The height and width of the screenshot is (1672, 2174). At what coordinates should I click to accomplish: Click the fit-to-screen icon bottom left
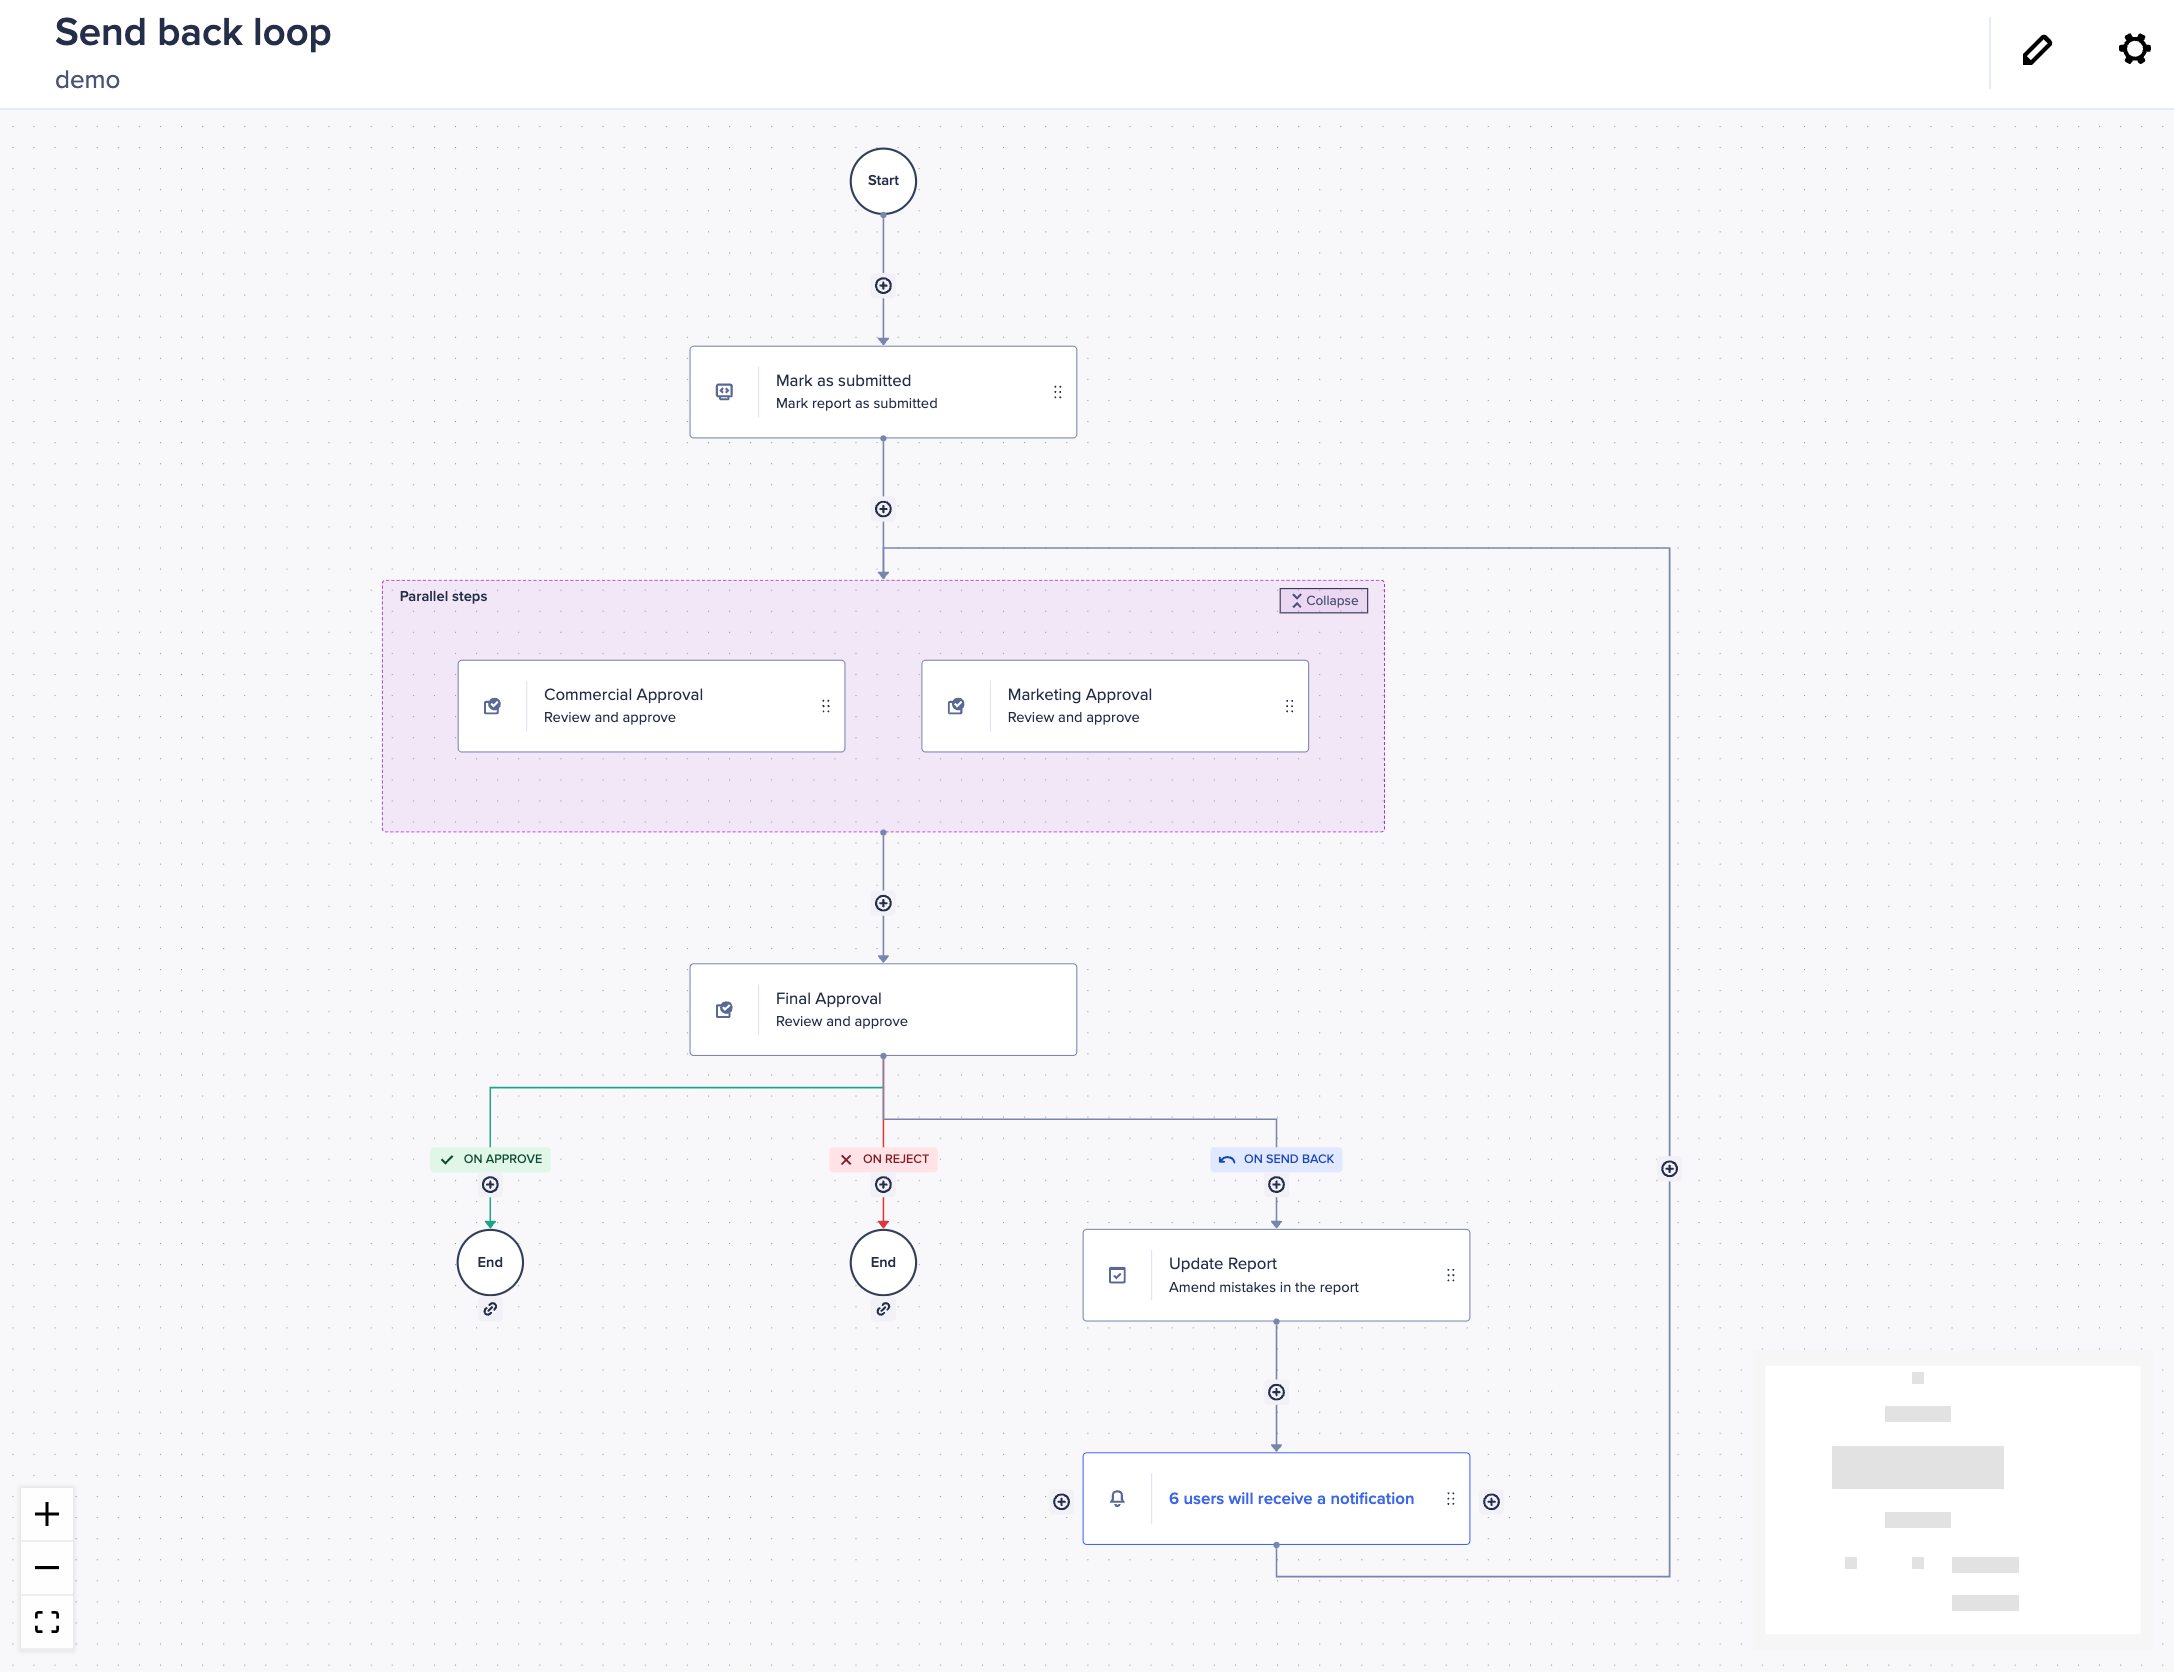pos(45,1621)
